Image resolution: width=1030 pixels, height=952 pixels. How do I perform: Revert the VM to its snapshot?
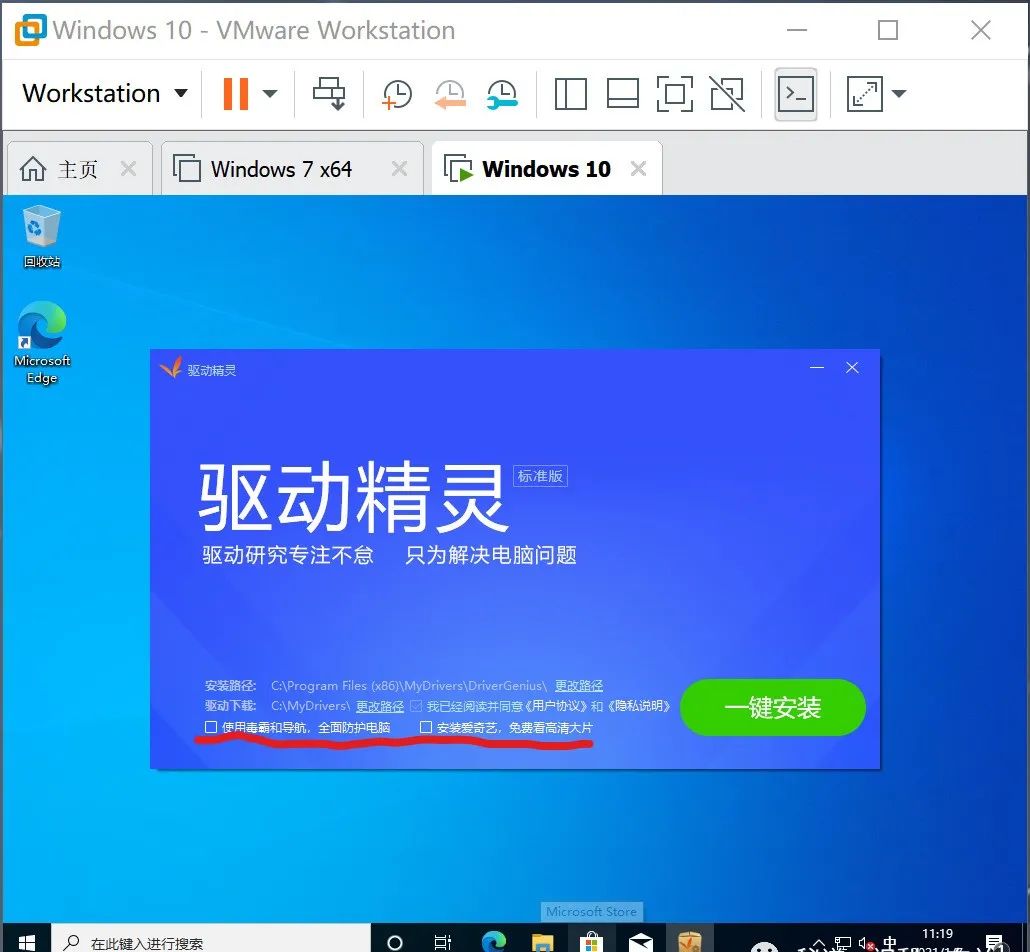pyautogui.click(x=450, y=94)
